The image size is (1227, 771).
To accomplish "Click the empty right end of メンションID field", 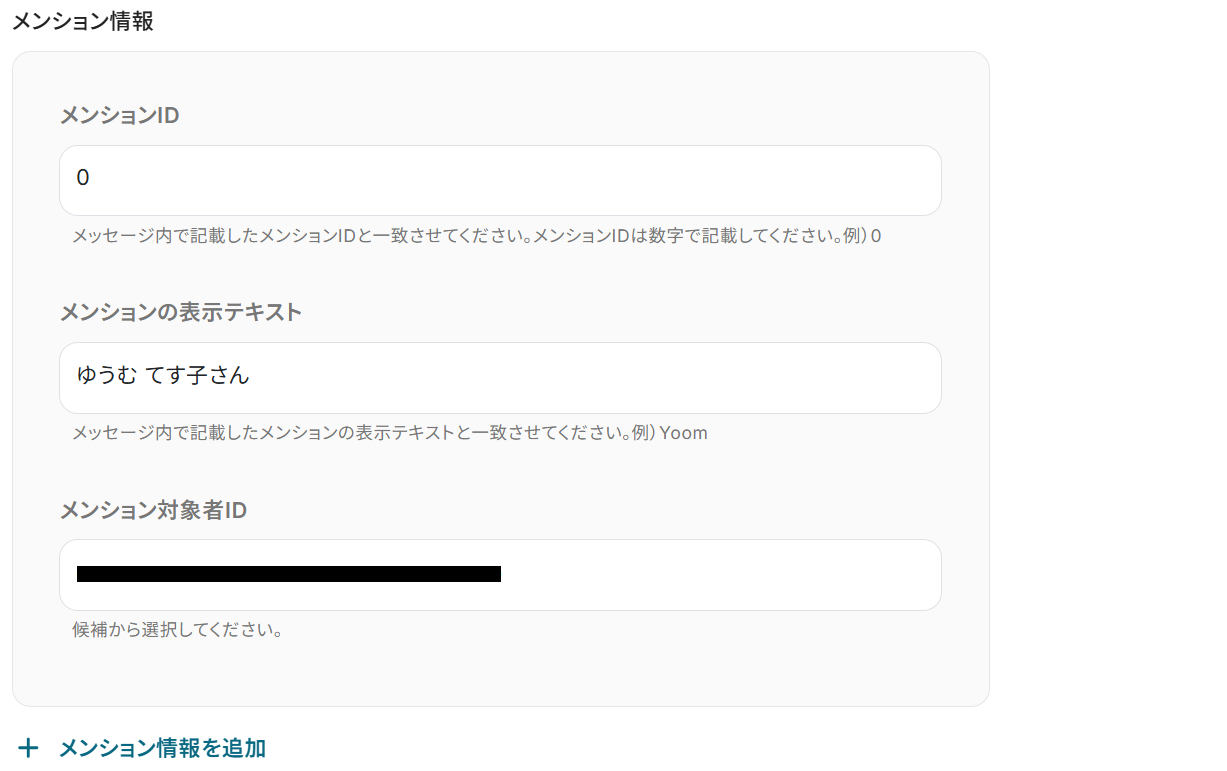I will click(880, 180).
